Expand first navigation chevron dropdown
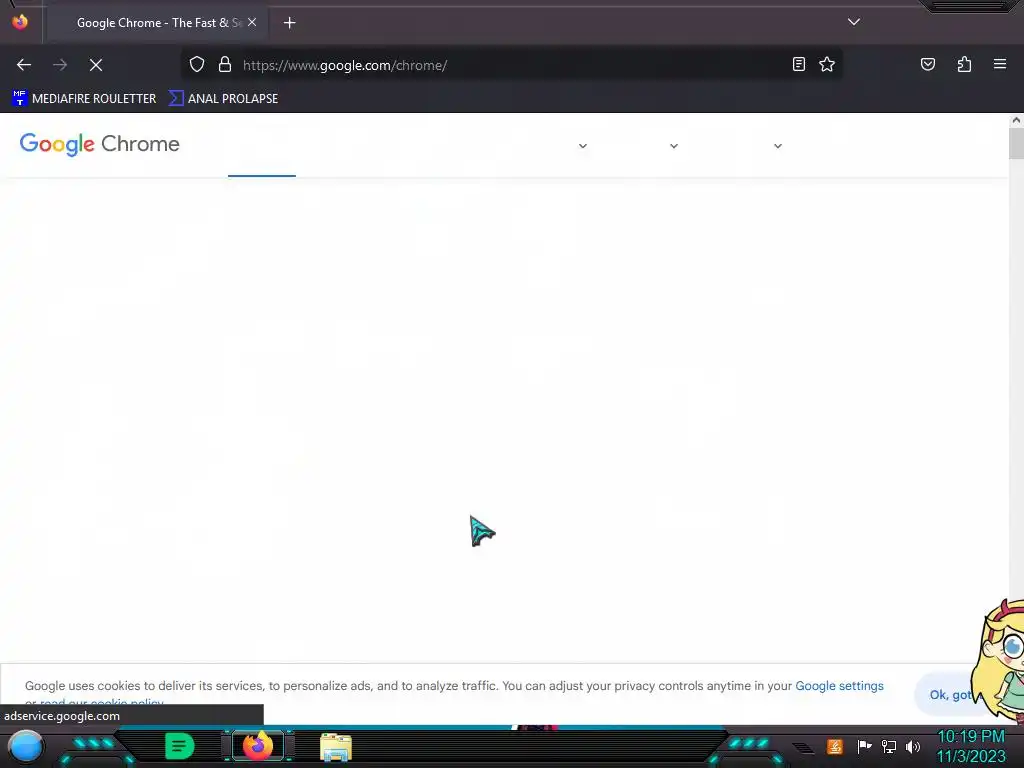Screen dimensions: 1024x768 583,146
